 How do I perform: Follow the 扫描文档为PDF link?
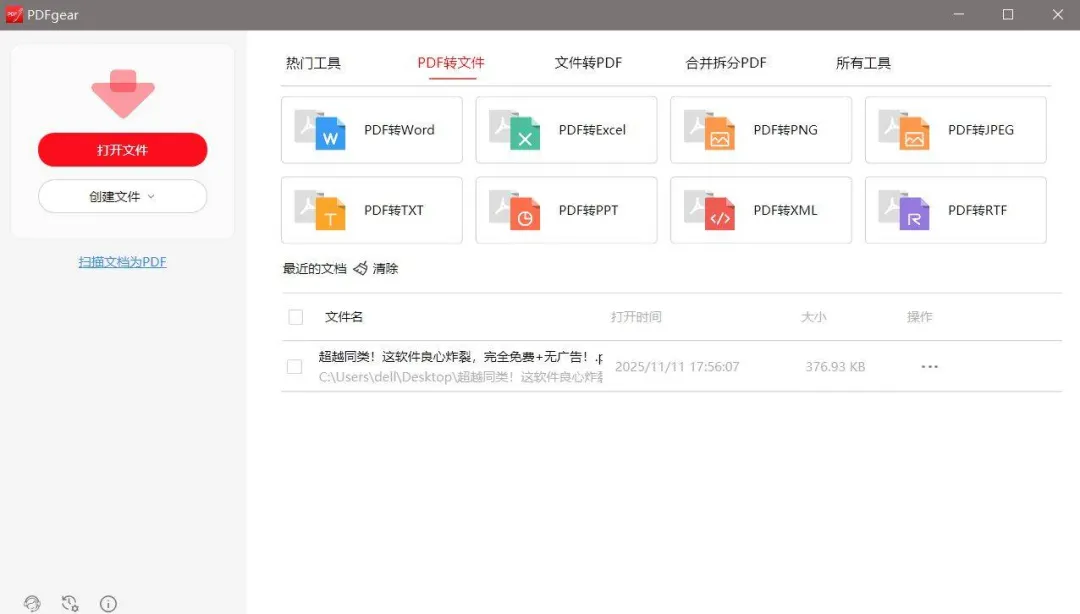click(x=122, y=262)
